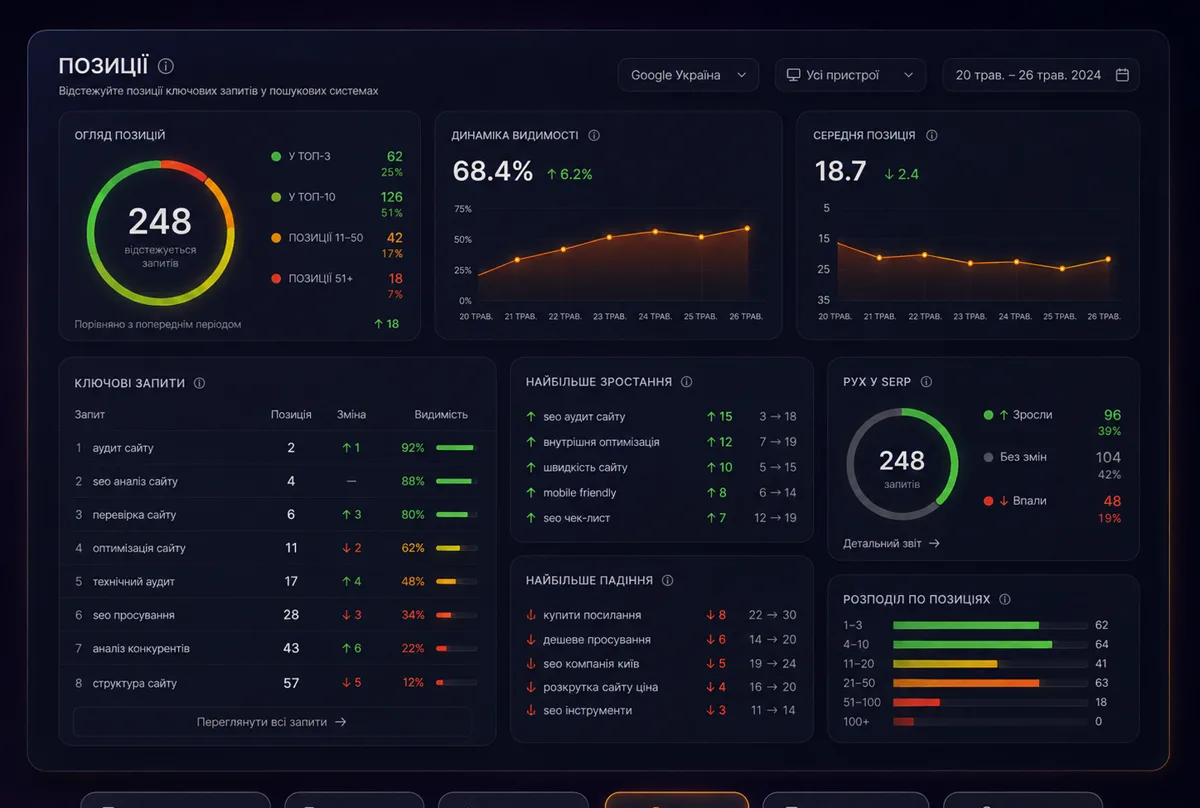Image resolution: width=1200 pixels, height=808 pixels.
Task: Select seo компанія київ decline entry
Action: click(x=661, y=663)
